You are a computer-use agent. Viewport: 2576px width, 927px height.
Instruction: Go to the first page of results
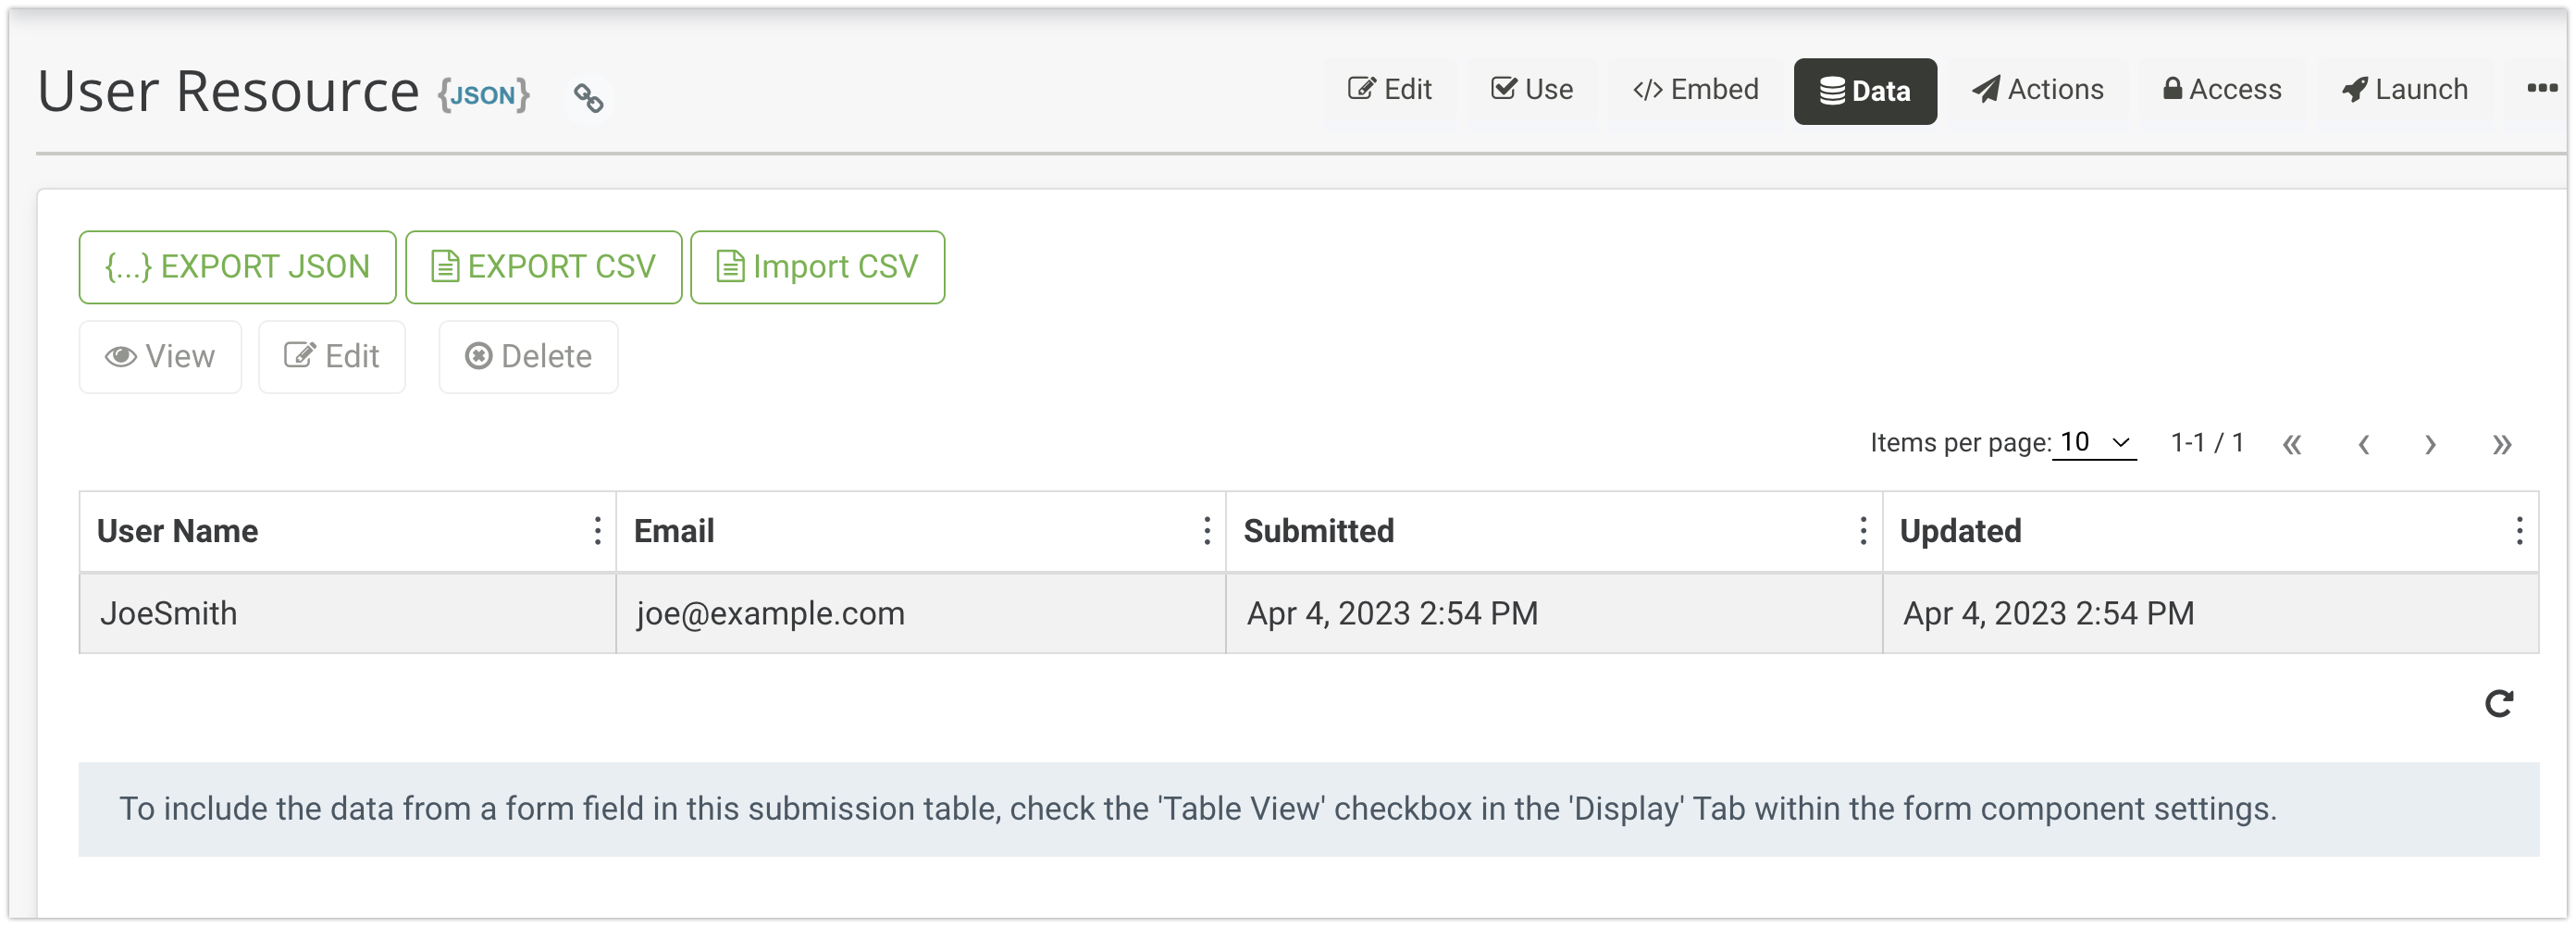(2292, 444)
